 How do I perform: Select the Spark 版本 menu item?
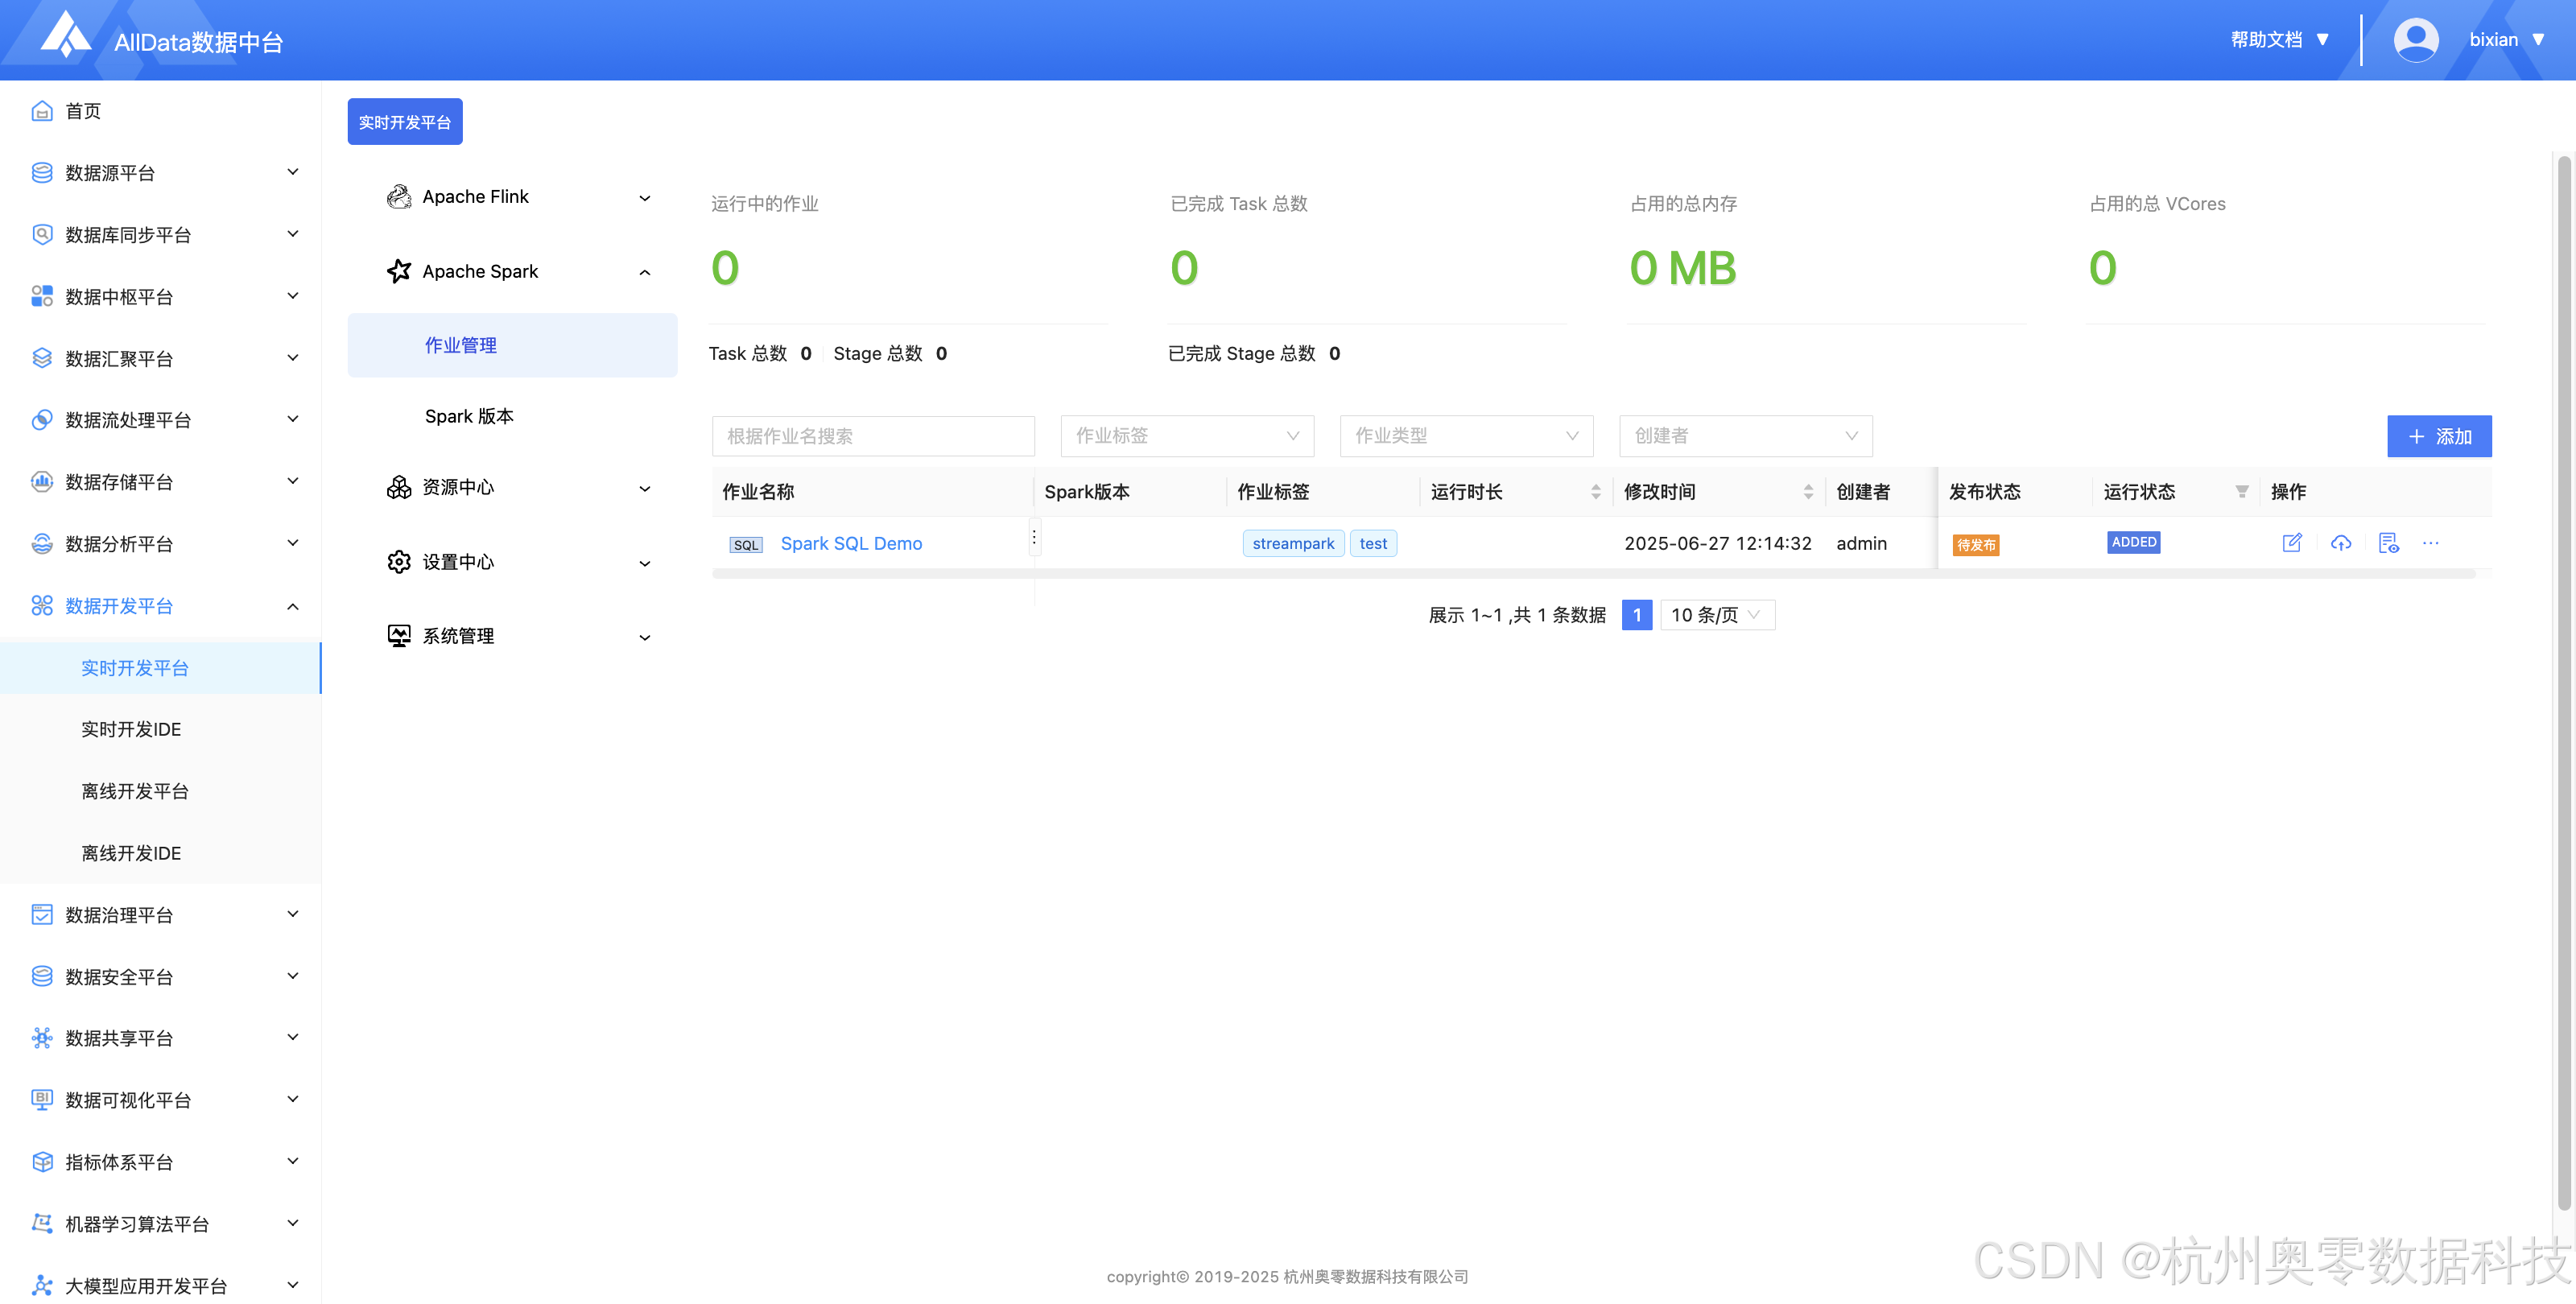[x=469, y=416]
